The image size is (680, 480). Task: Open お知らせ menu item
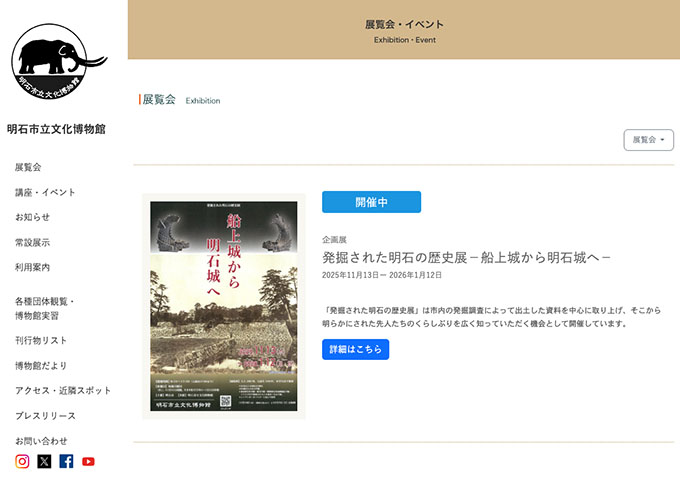(x=33, y=217)
